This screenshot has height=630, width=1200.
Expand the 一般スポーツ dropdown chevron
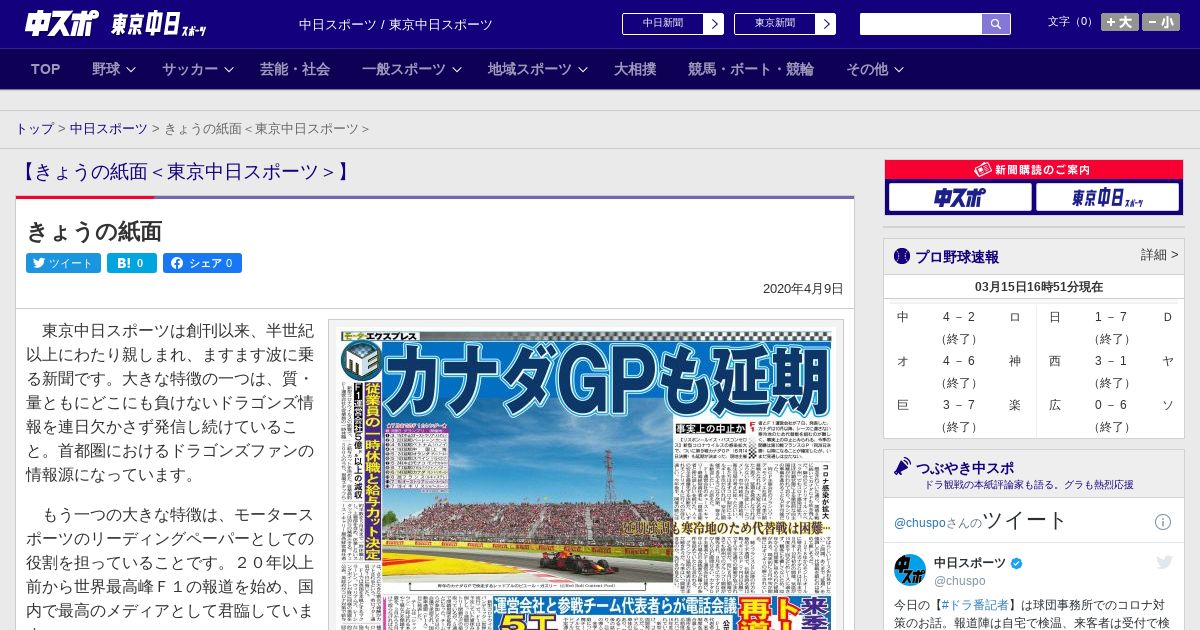pos(457,70)
